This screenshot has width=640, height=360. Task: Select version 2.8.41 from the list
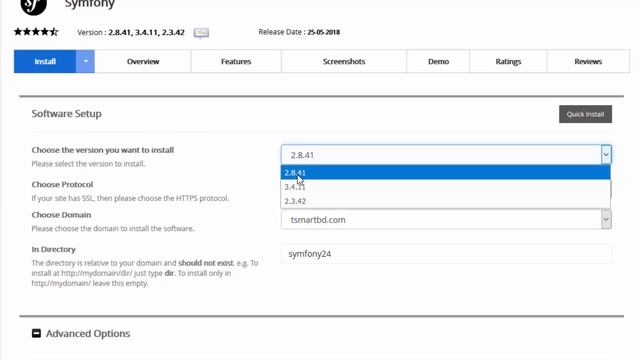coord(445,173)
